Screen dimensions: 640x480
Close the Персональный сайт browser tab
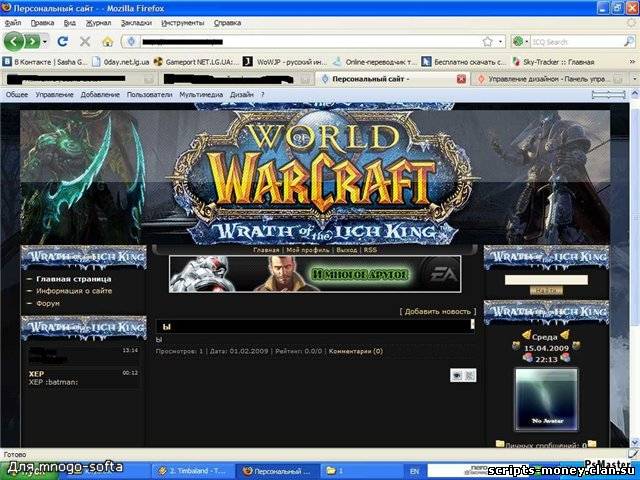pos(461,78)
